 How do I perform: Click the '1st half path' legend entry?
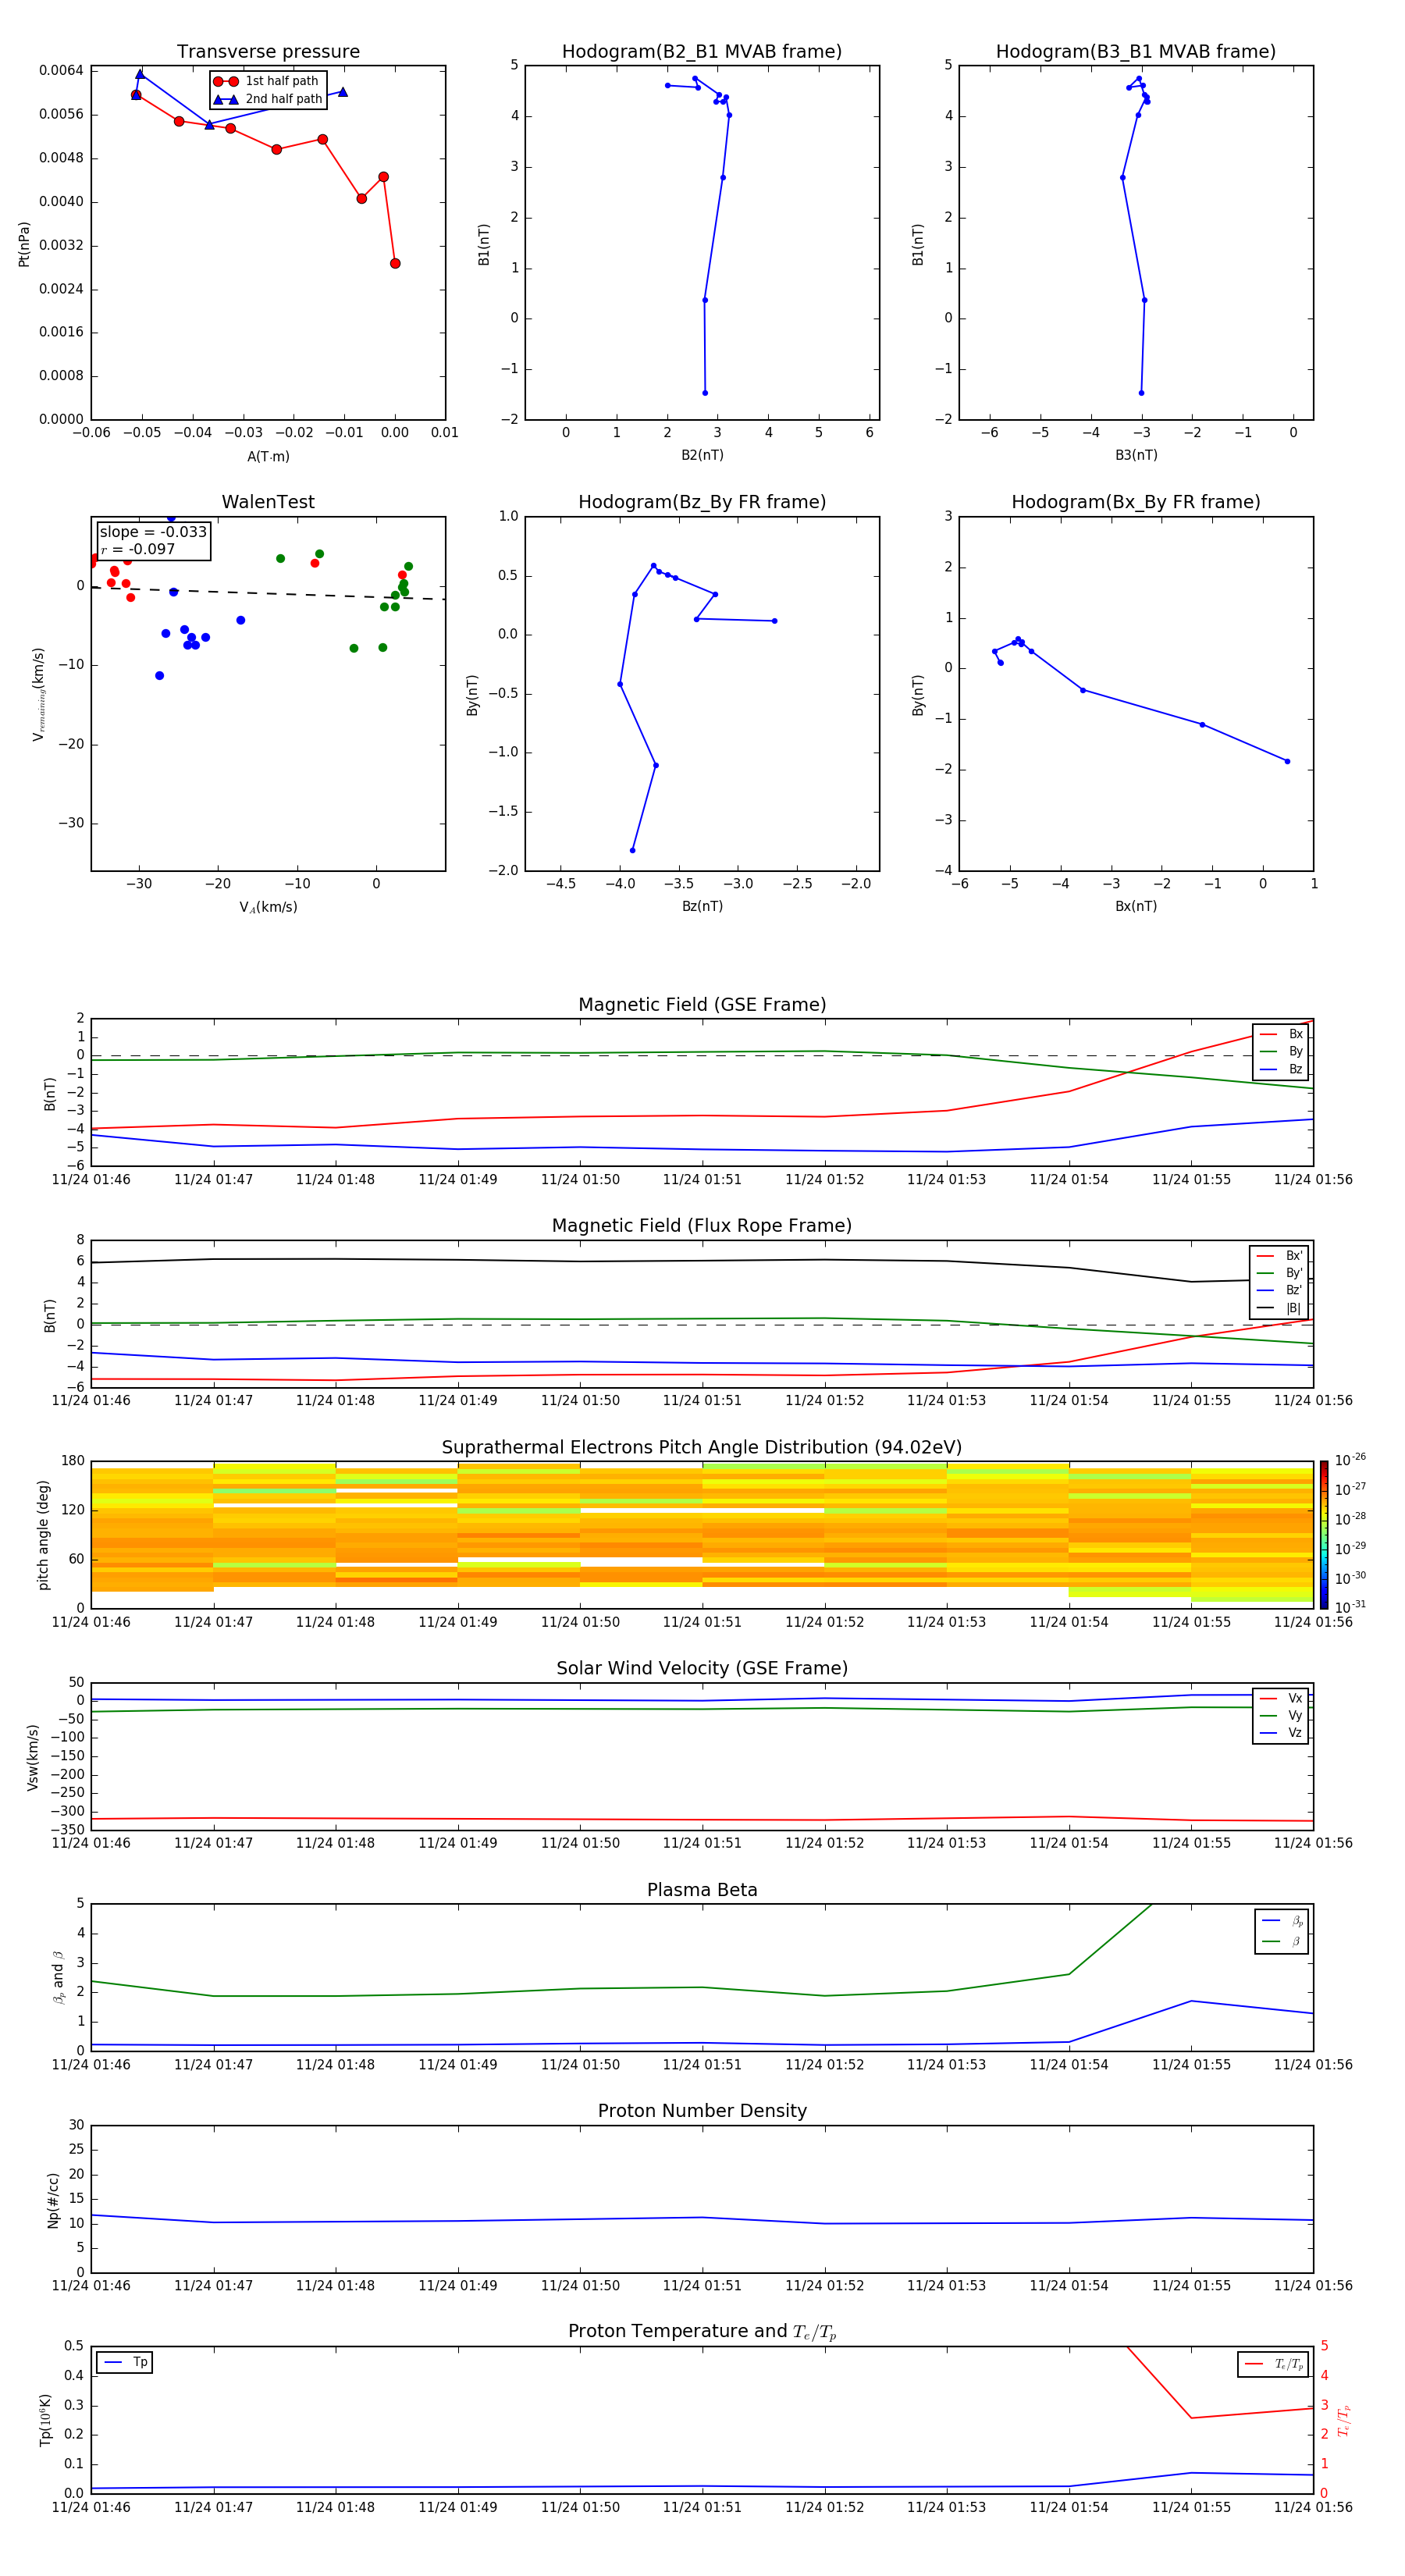click(266, 81)
